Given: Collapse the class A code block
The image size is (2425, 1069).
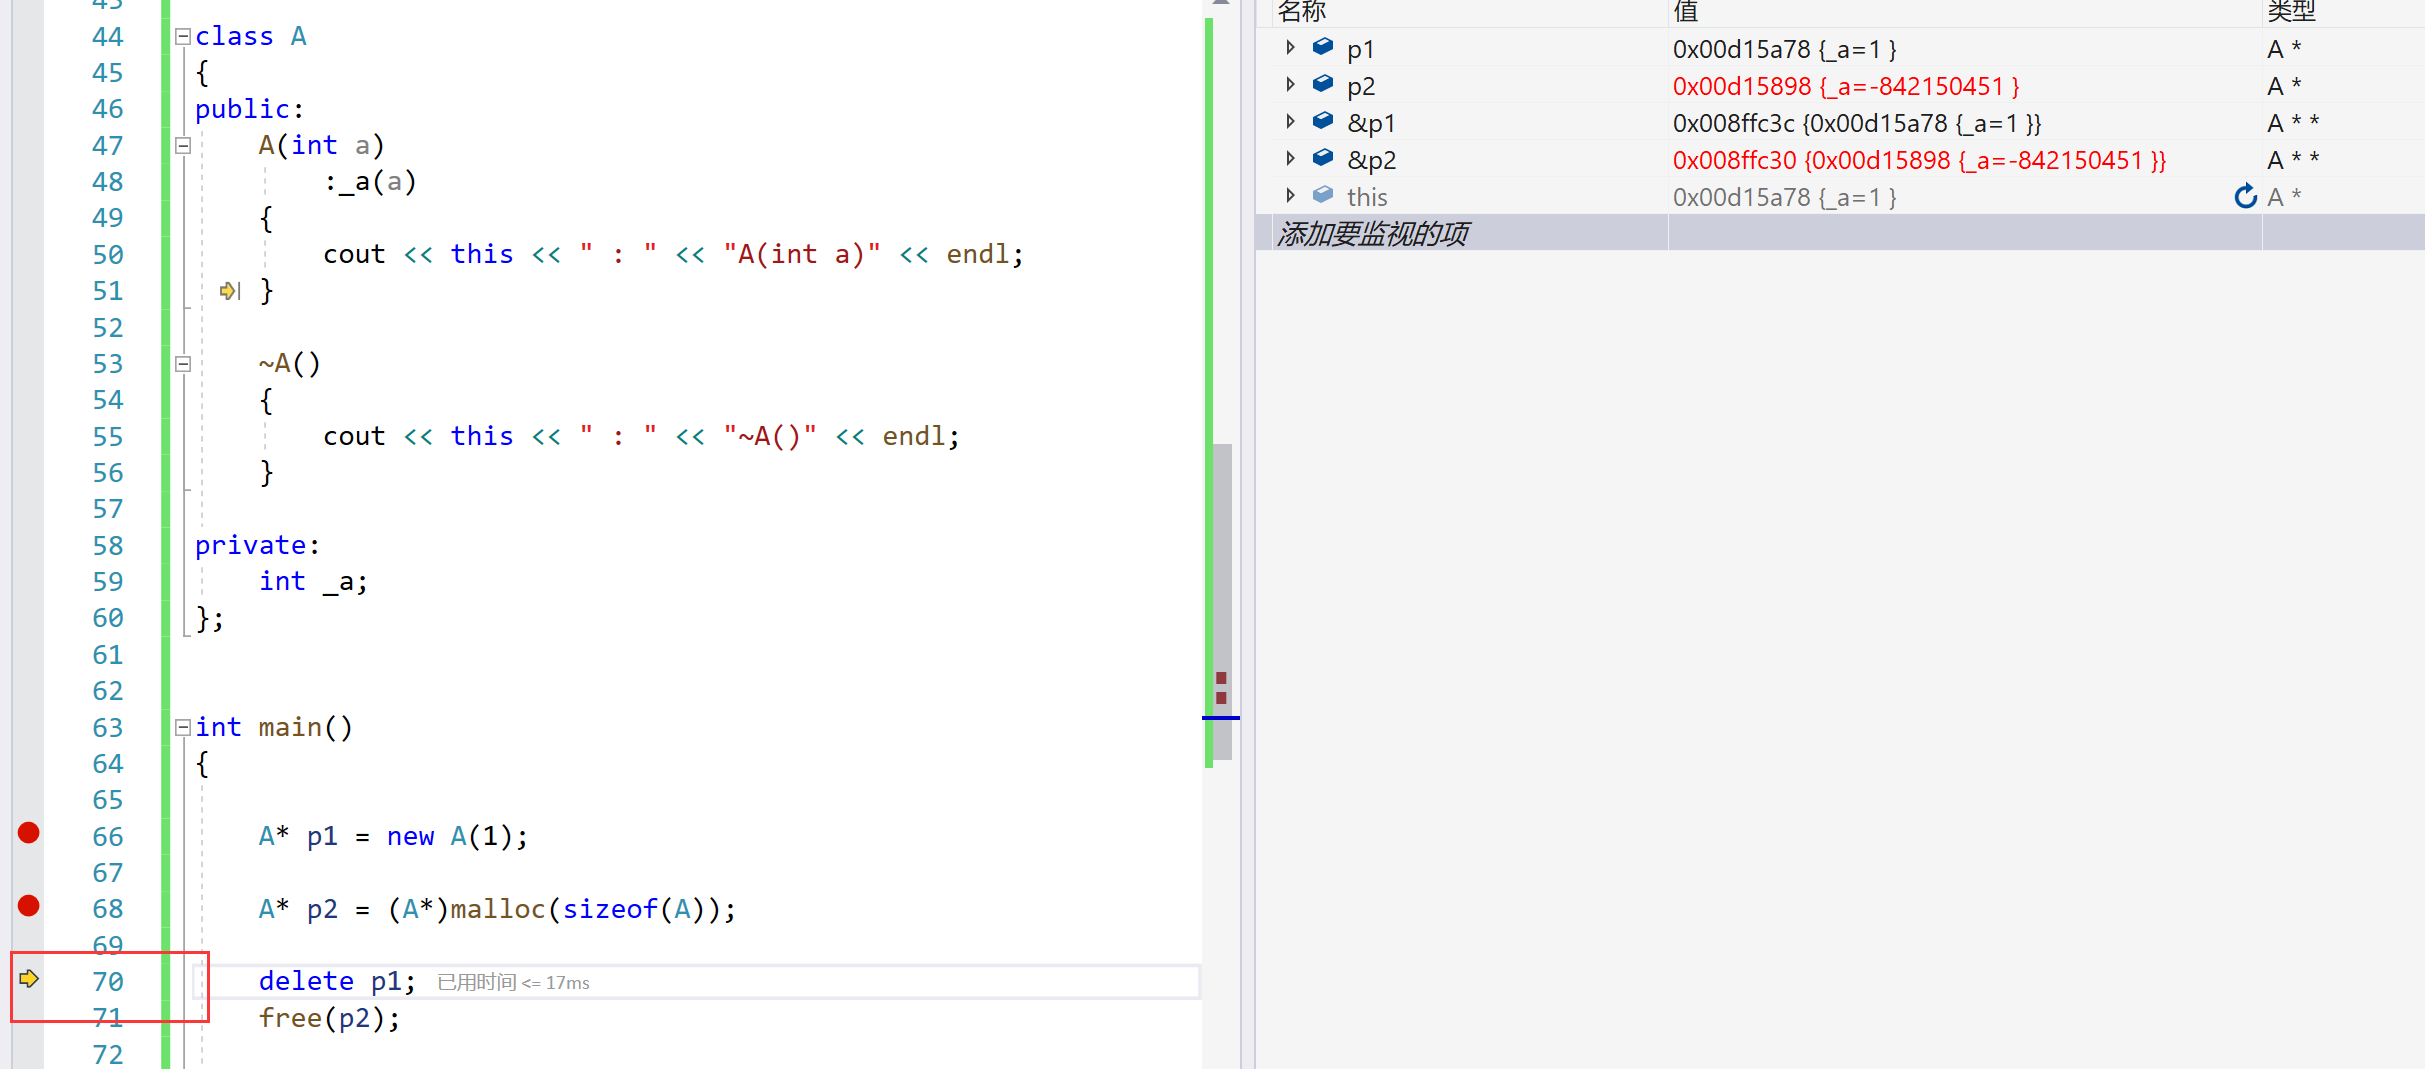Looking at the screenshot, I should [x=183, y=37].
